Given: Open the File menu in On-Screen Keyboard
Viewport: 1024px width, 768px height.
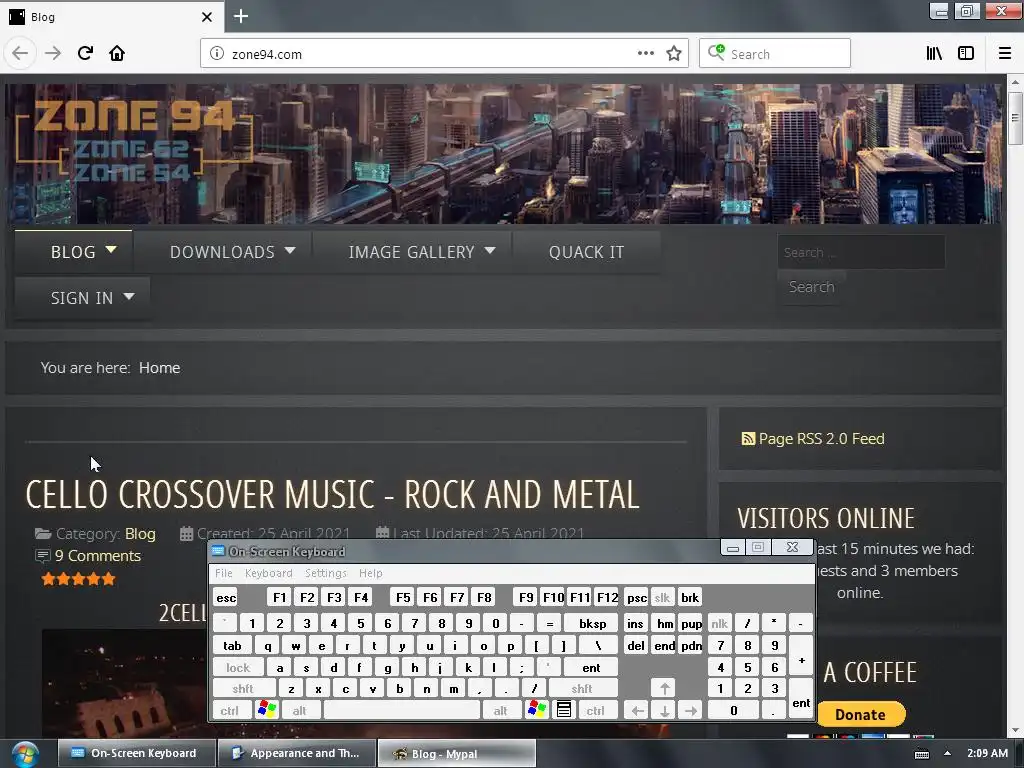Looking at the screenshot, I should tap(223, 573).
